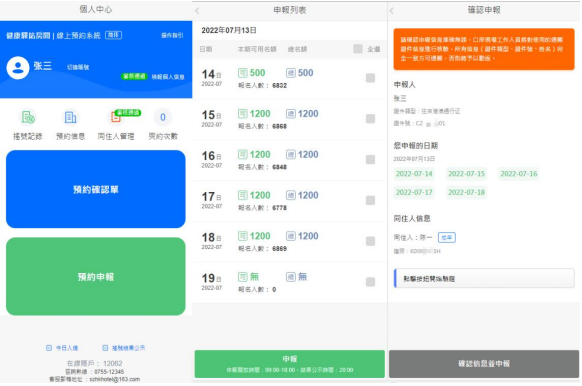Click 本期可用名額 column header
The width and height of the screenshot is (582, 386).
click(257, 49)
